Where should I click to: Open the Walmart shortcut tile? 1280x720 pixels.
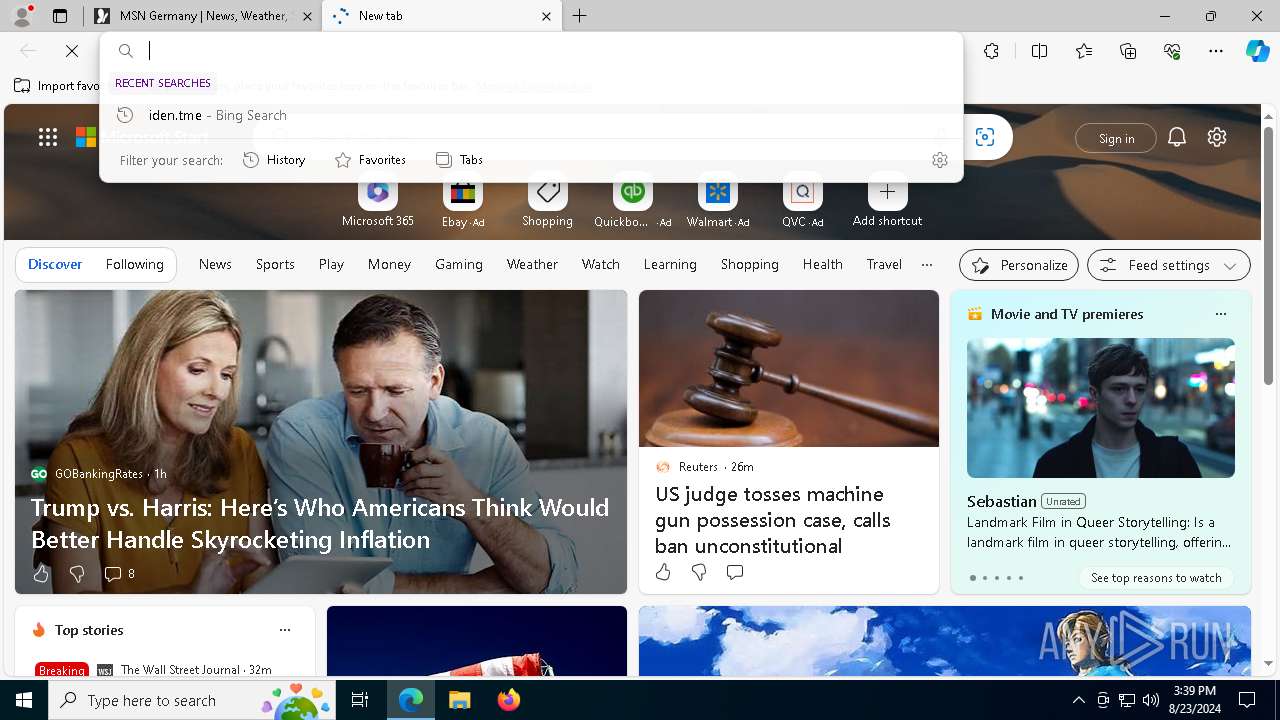[718, 200]
